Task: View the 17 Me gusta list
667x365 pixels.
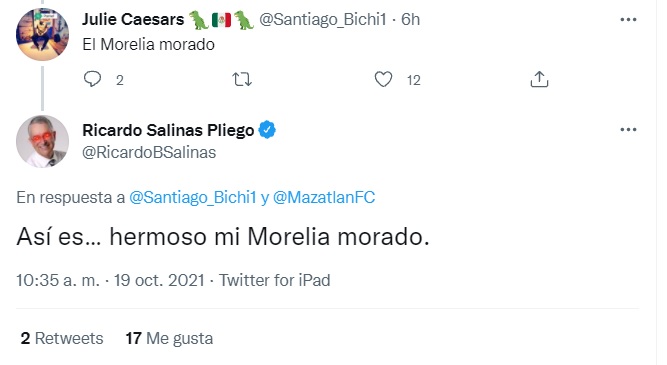Action: (169, 339)
